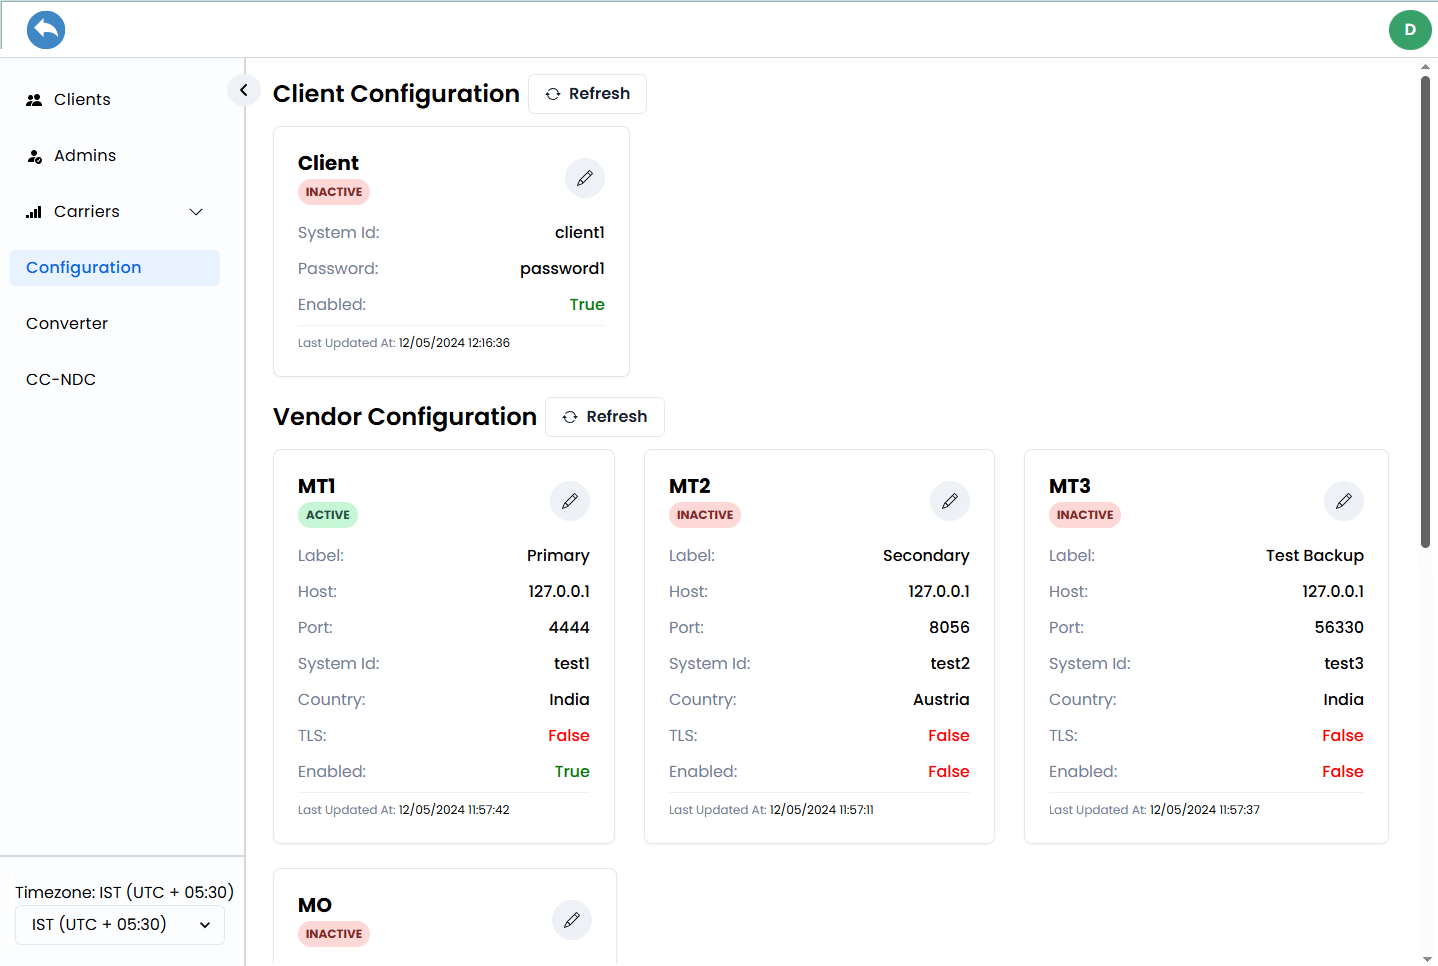Click the blue back arrow icon
The width and height of the screenshot is (1438, 966).
[46, 30]
